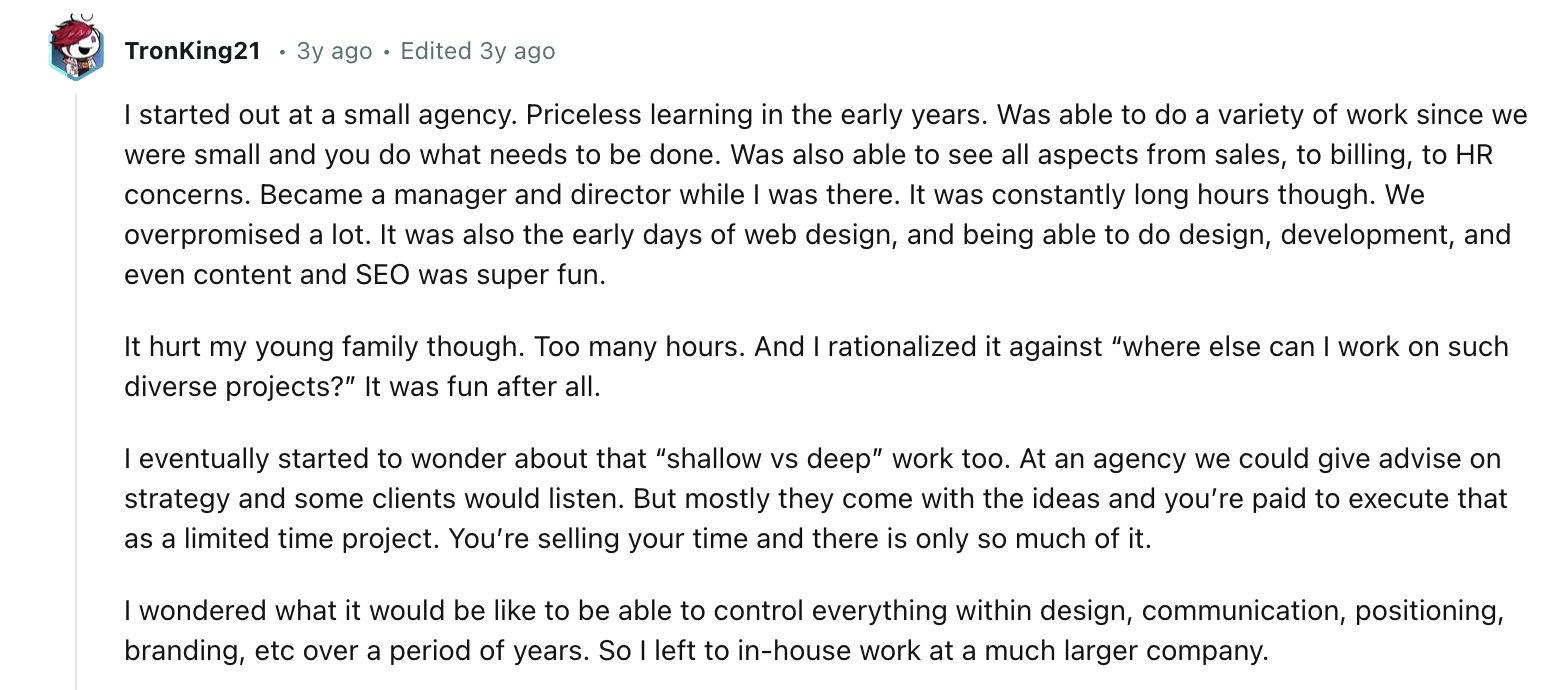
Task: Click TronKing21's avatar image
Action: tap(76, 50)
